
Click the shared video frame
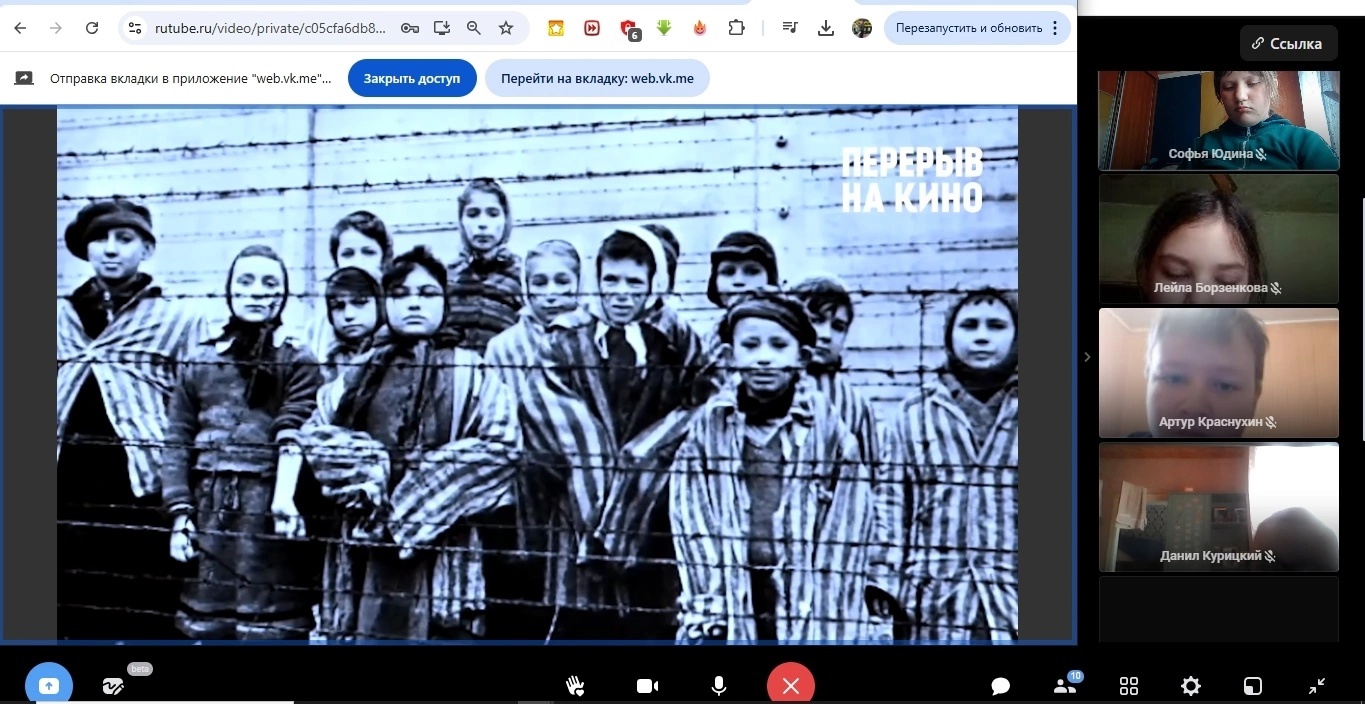coord(537,374)
